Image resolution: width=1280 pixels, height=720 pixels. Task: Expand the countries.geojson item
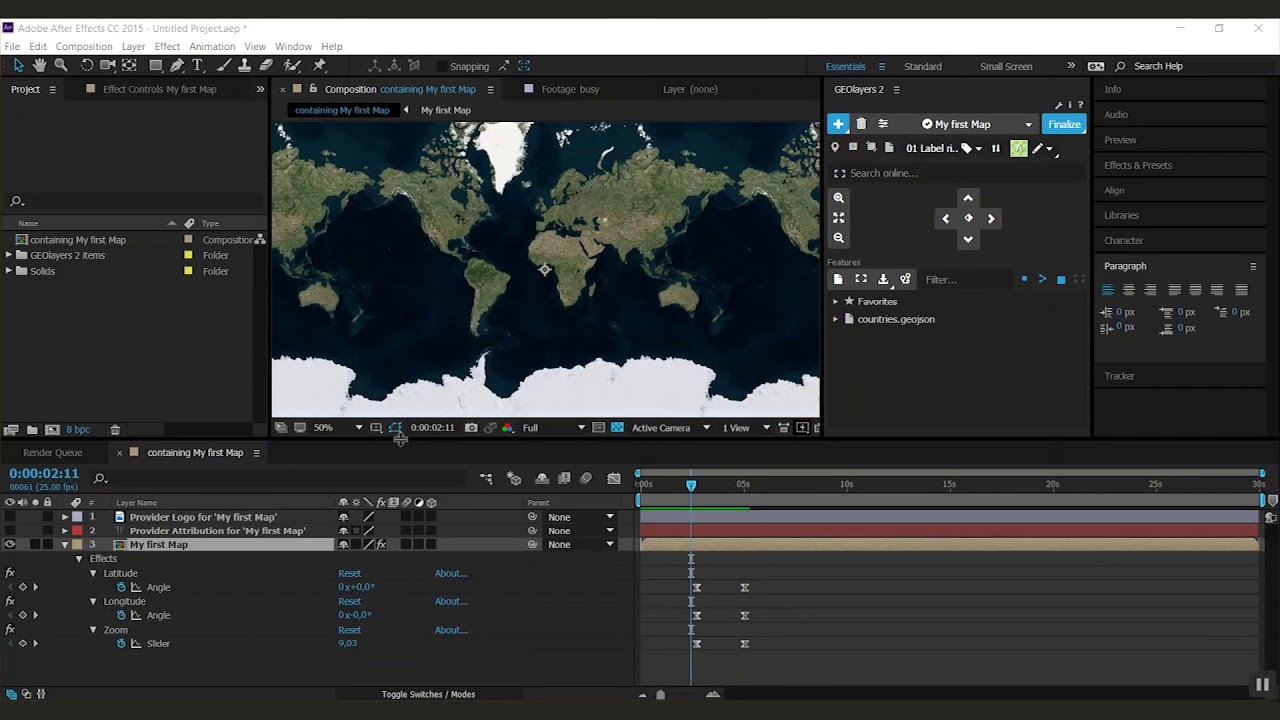(836, 319)
